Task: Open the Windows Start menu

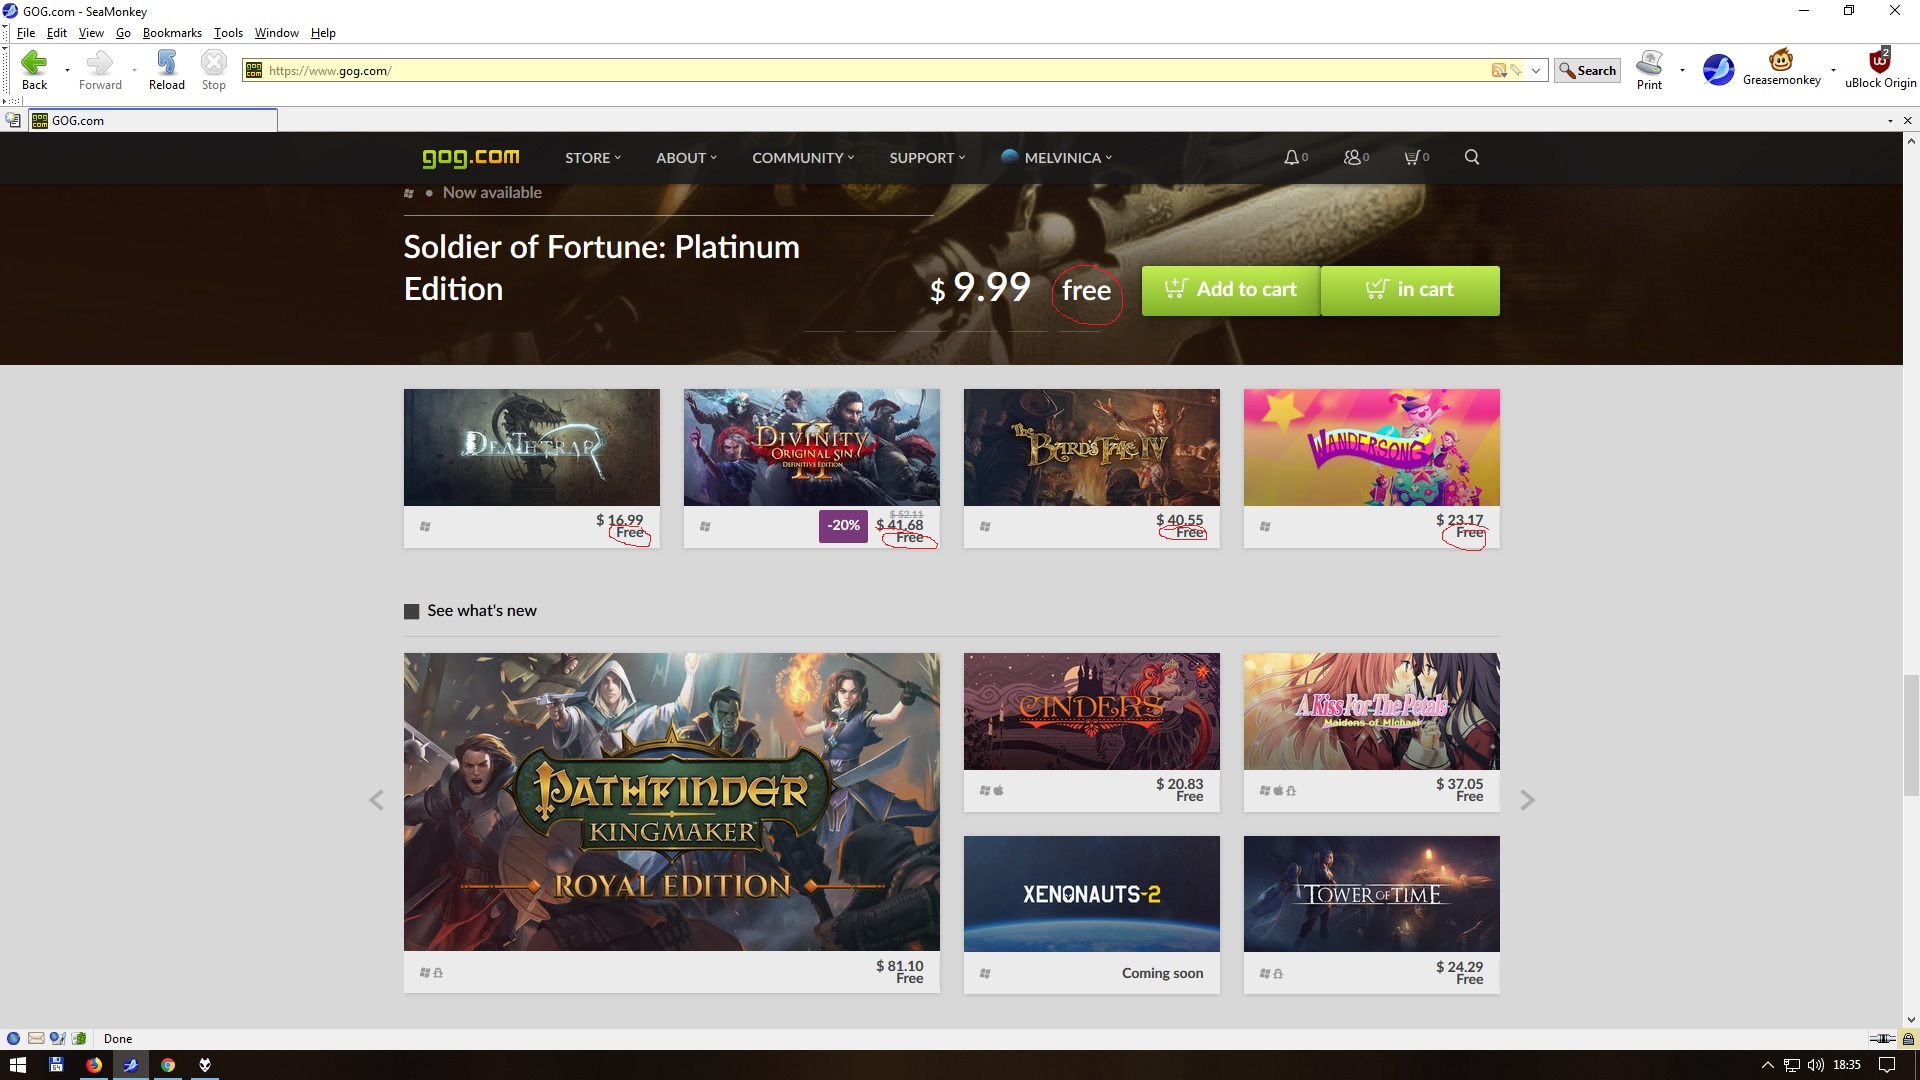Action: coord(18,1065)
